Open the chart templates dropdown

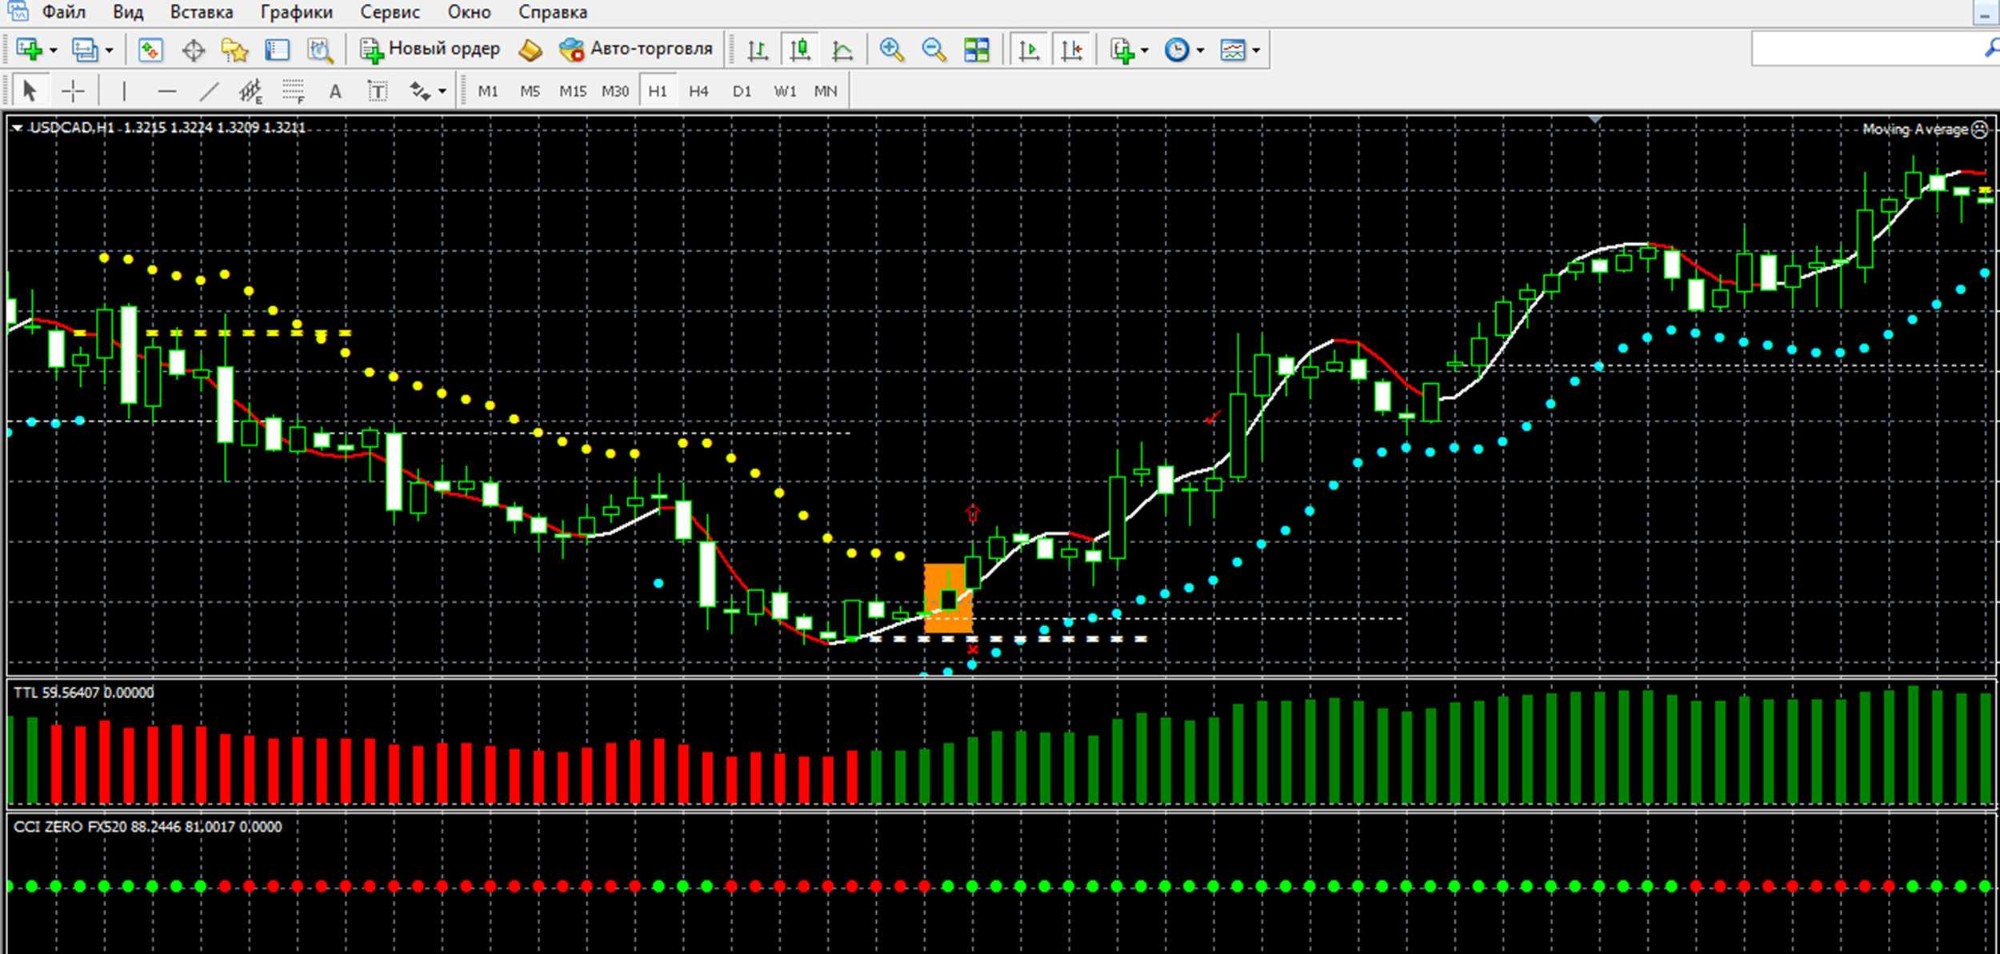coord(1256,50)
